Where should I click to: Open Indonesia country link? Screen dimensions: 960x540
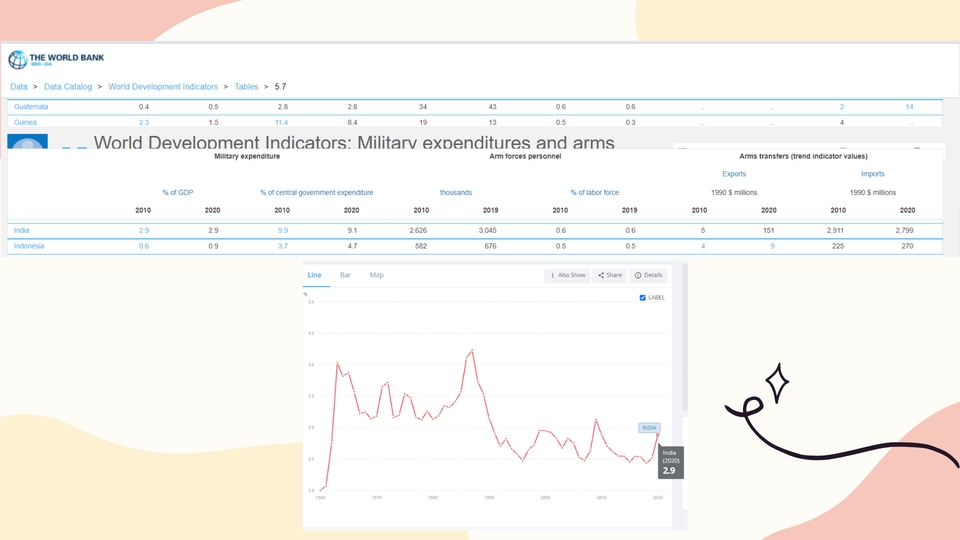coord(29,246)
